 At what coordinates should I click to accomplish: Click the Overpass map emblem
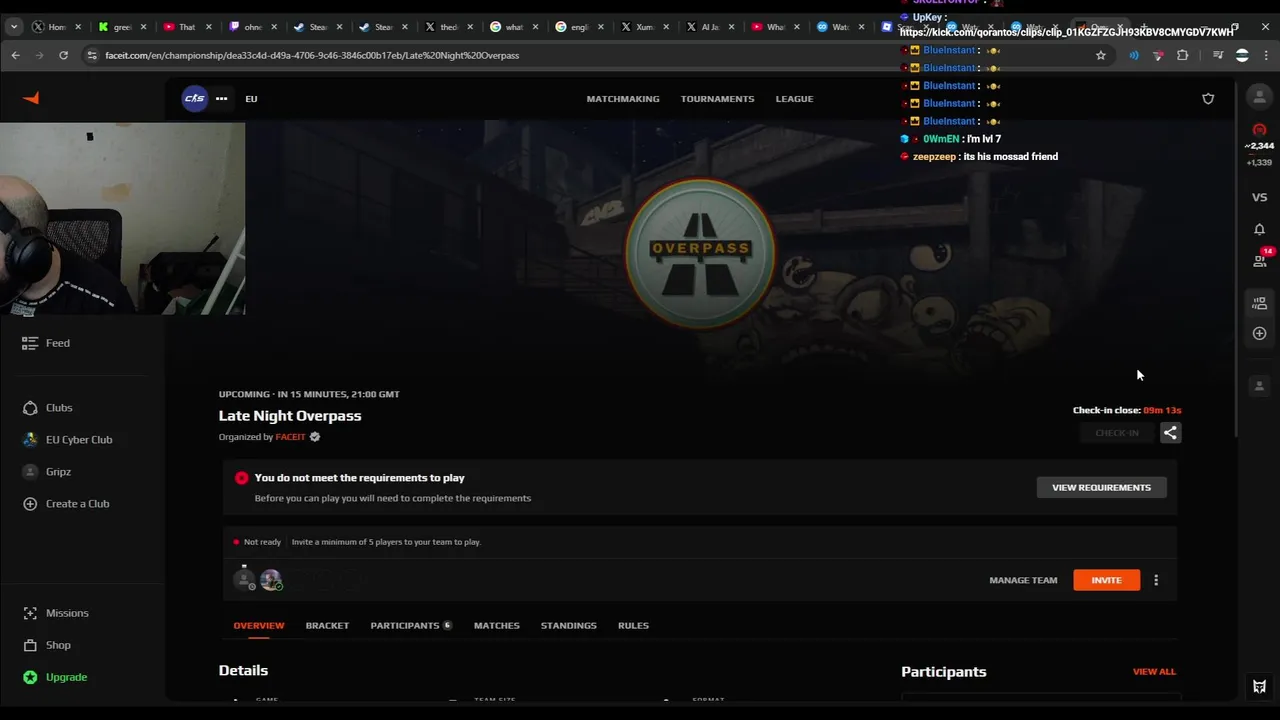point(700,253)
